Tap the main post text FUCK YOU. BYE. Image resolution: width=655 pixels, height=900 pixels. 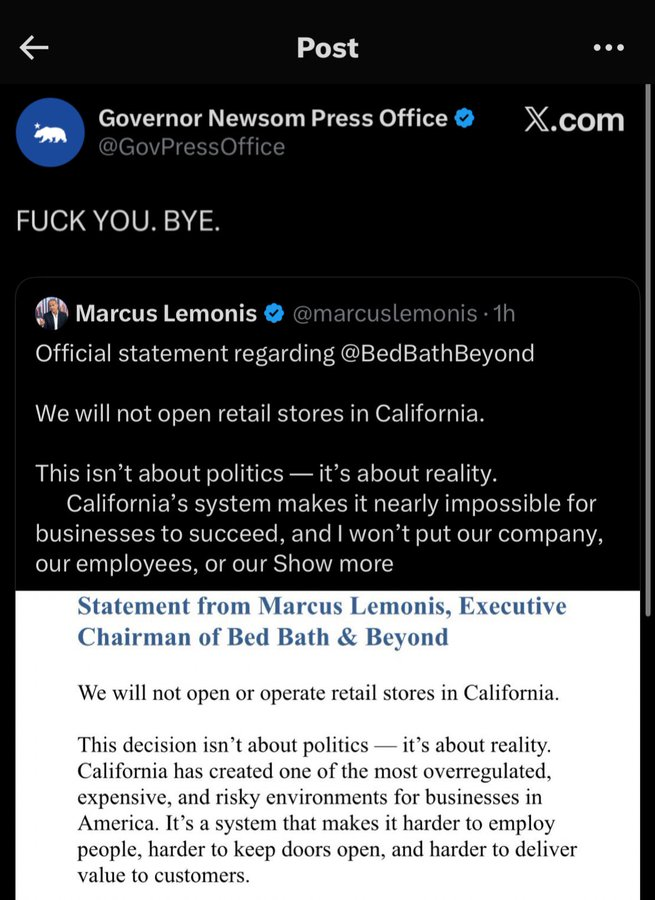click(x=118, y=221)
